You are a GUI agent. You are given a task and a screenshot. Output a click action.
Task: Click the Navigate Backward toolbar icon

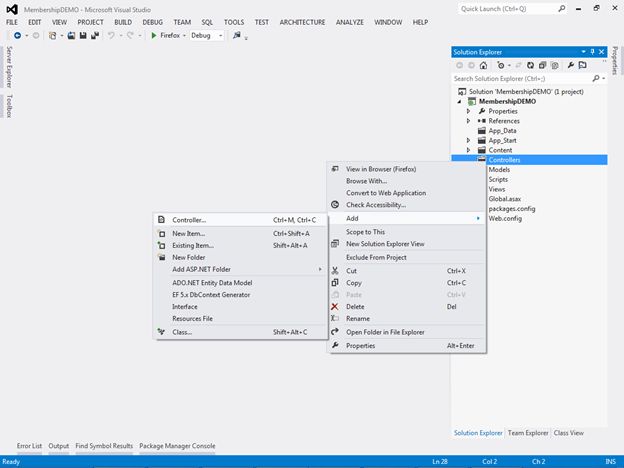(18, 35)
